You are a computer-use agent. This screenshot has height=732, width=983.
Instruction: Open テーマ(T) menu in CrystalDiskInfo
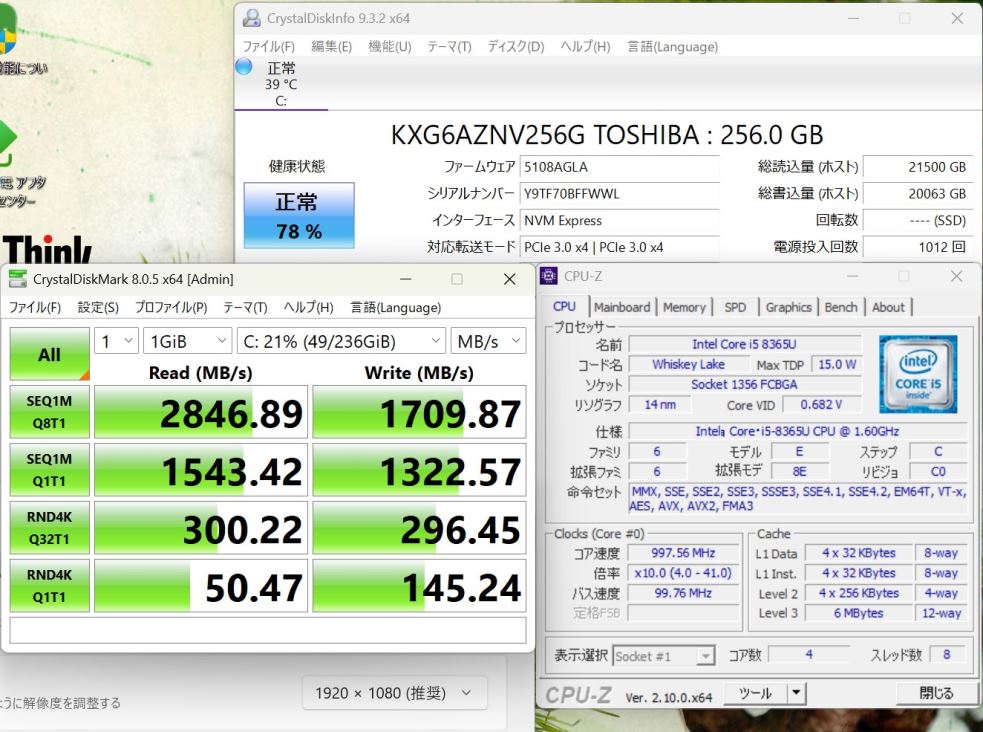point(449,46)
